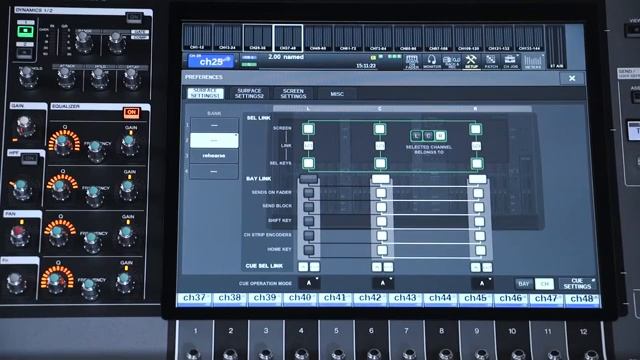Select the CH37-48 meter bank thumbnail
The height and width of the screenshot is (360, 640).
tap(288, 38)
